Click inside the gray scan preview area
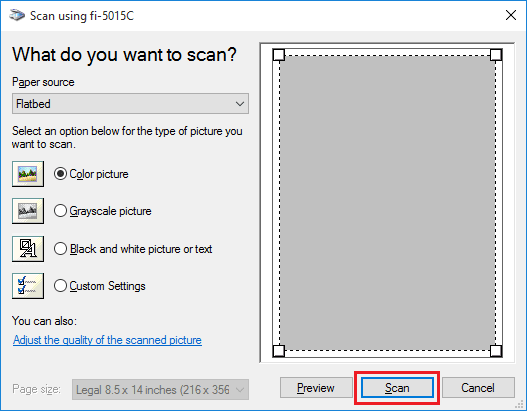The height and width of the screenshot is (411, 527). [x=387, y=203]
